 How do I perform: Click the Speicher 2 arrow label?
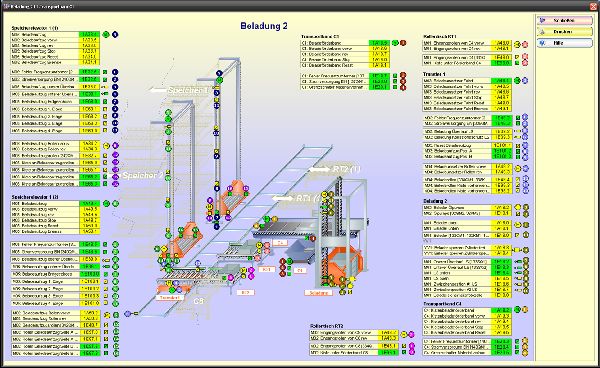coord(136,176)
